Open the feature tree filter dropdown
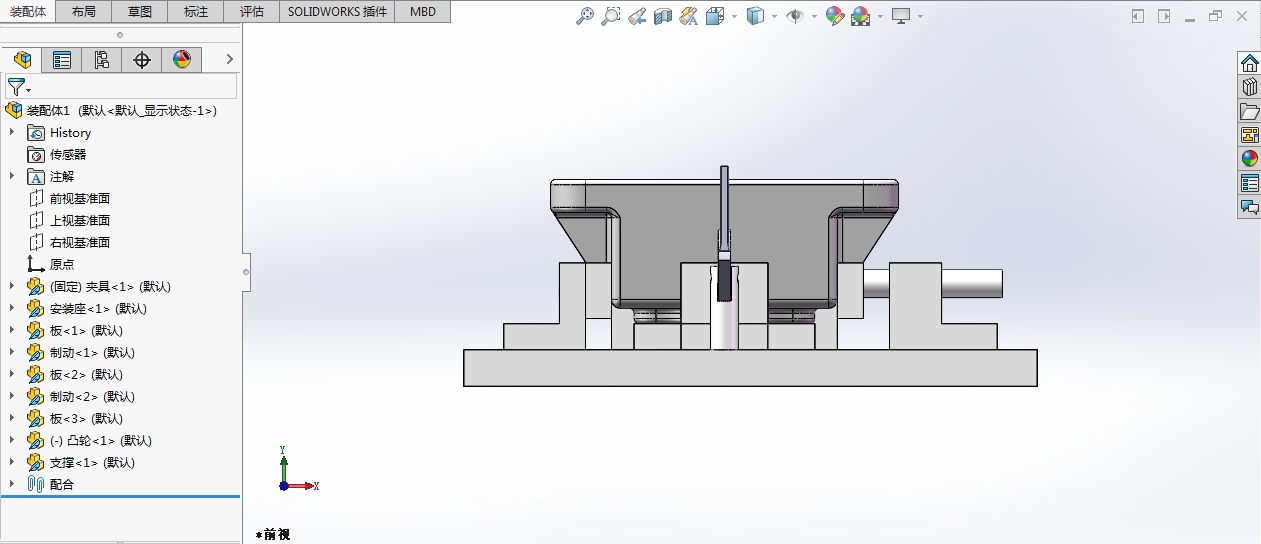 click(x=19, y=87)
